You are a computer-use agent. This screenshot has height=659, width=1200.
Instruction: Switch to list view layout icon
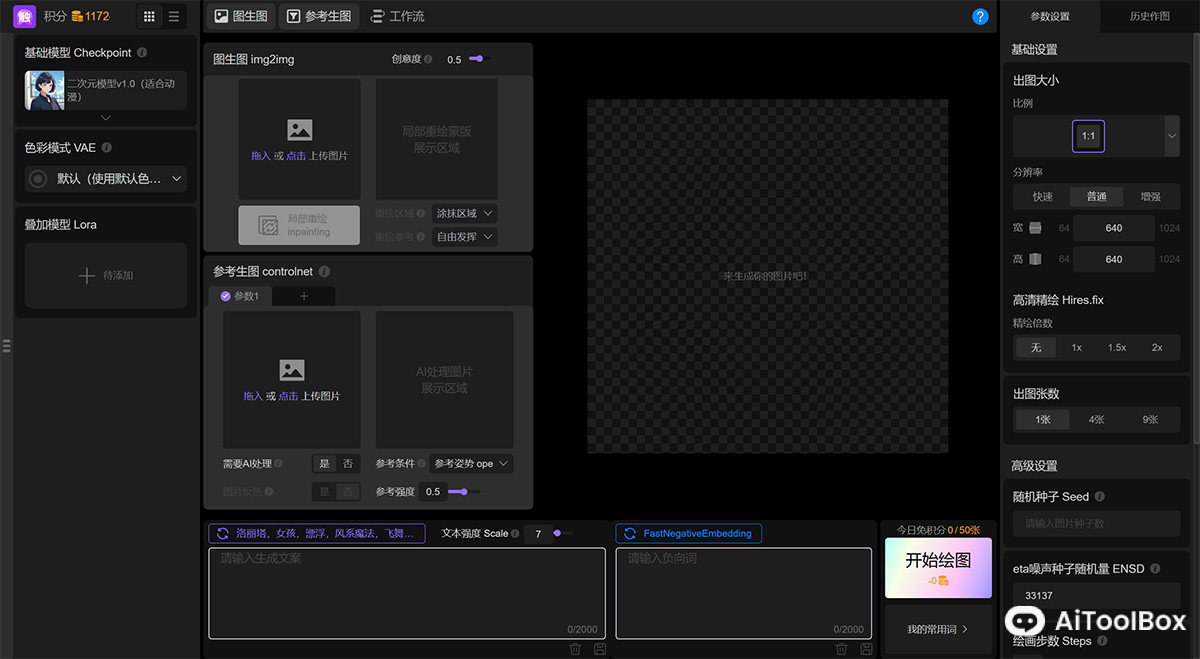click(x=174, y=16)
